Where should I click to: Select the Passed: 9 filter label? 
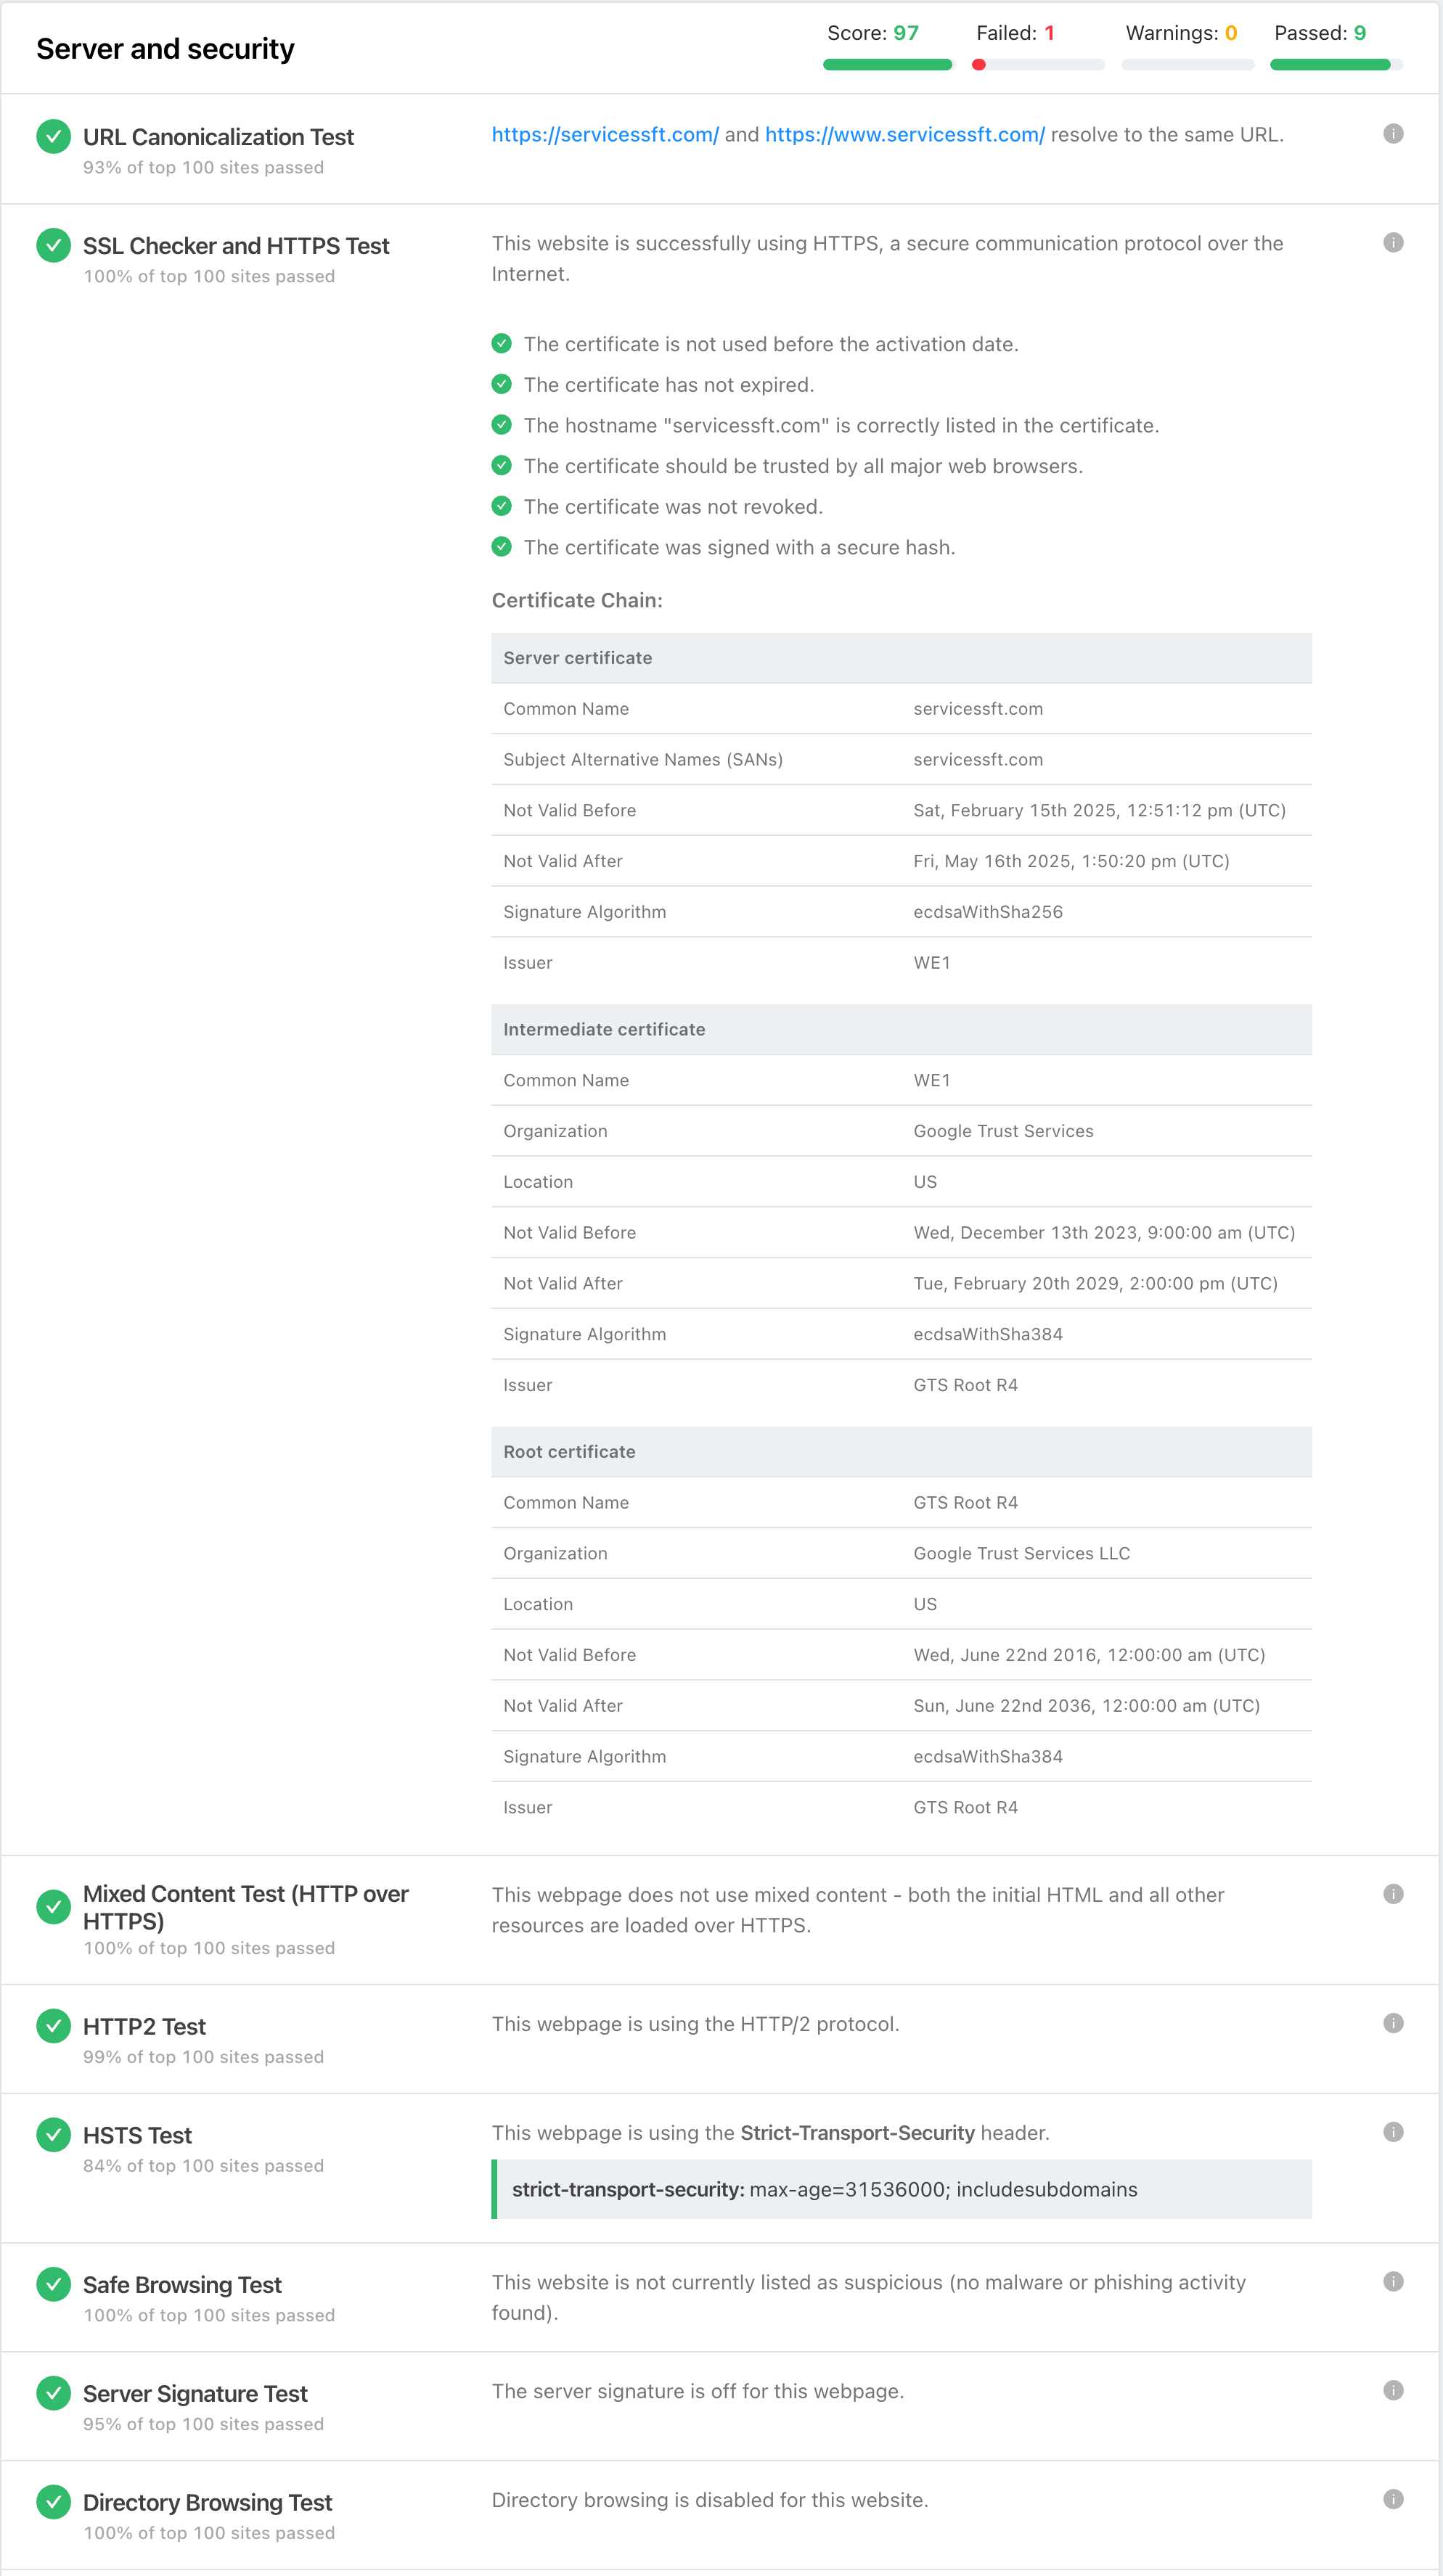tap(1320, 33)
